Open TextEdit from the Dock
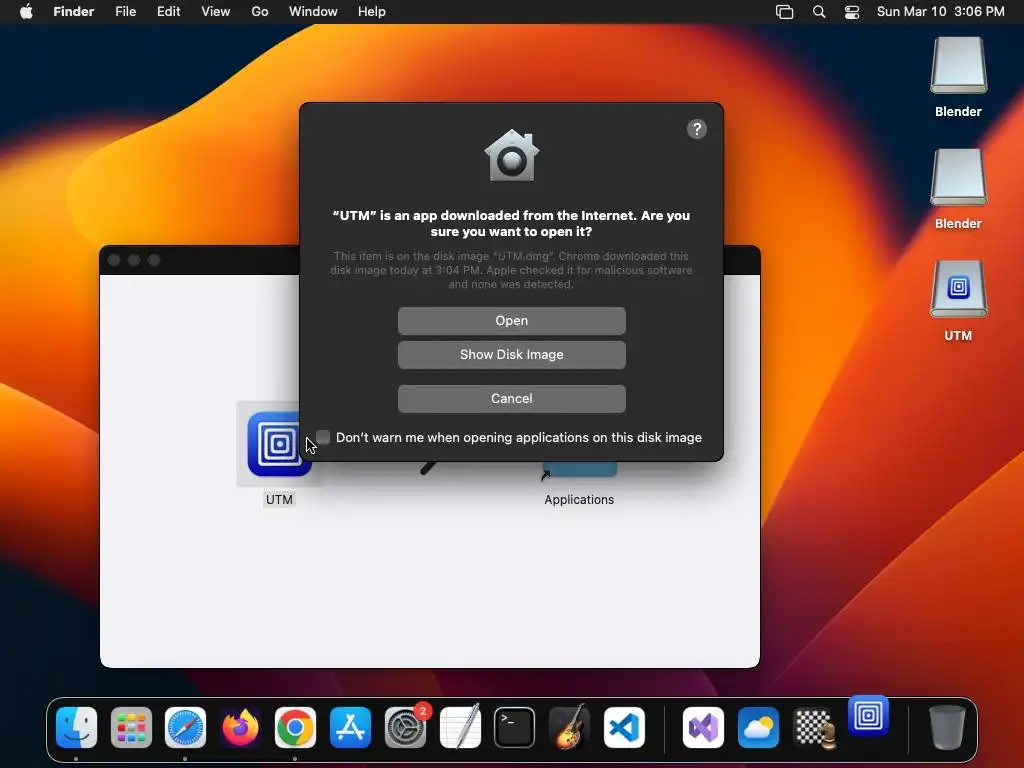 click(460, 726)
